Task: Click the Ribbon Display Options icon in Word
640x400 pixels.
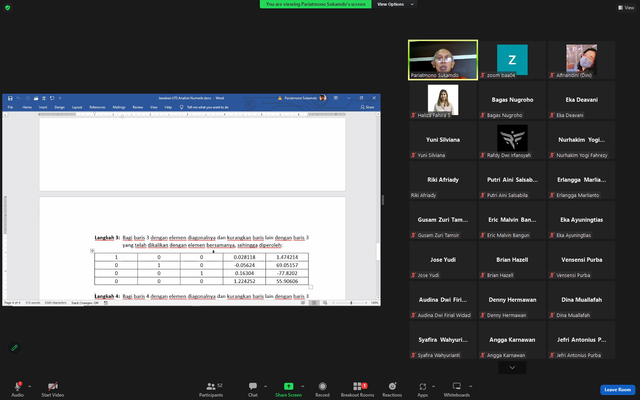Action: tap(336, 98)
